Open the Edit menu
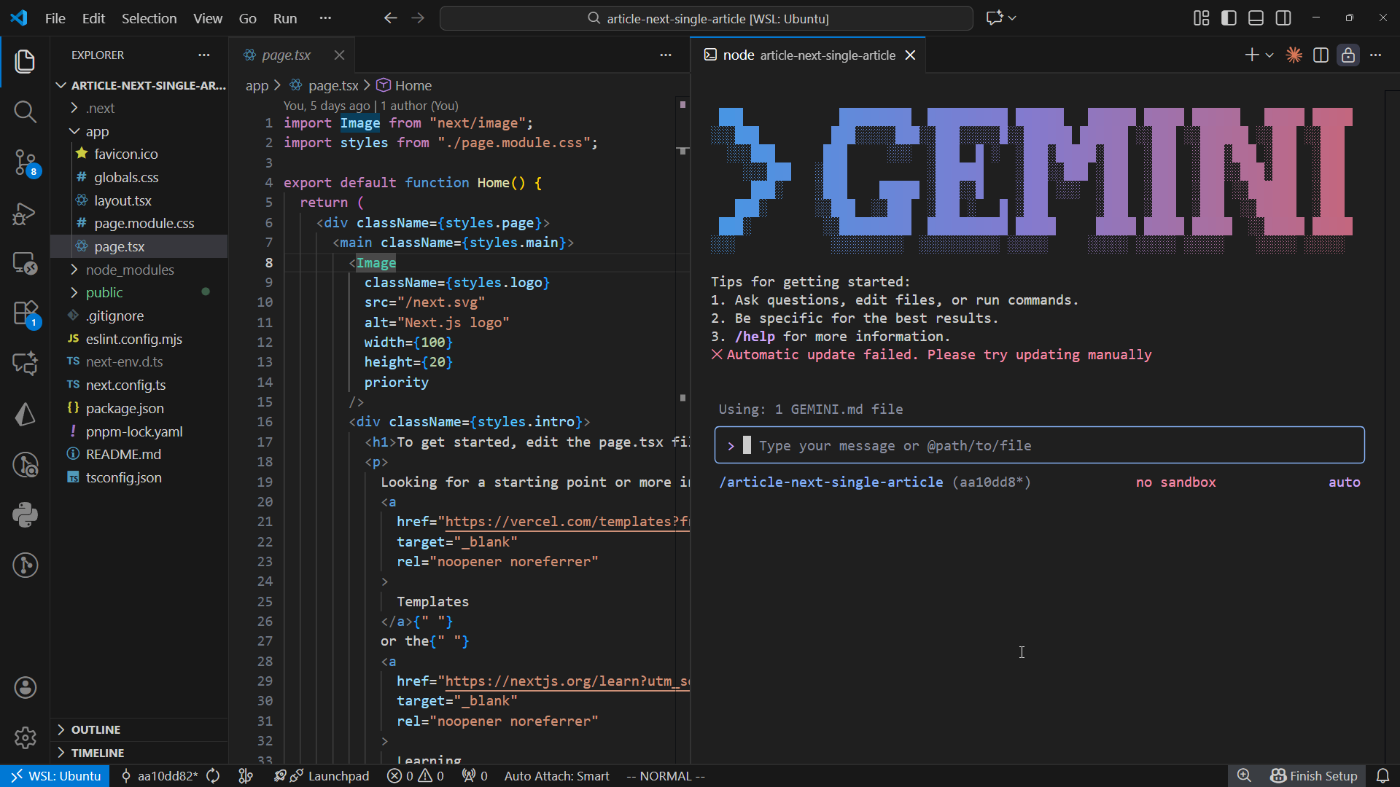The image size is (1400, 787). 93,18
